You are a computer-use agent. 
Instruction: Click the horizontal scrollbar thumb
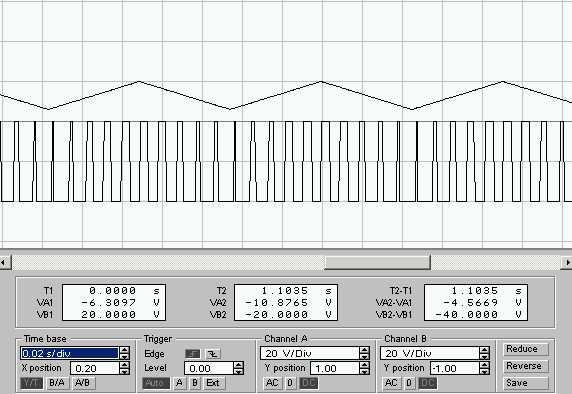point(377,262)
